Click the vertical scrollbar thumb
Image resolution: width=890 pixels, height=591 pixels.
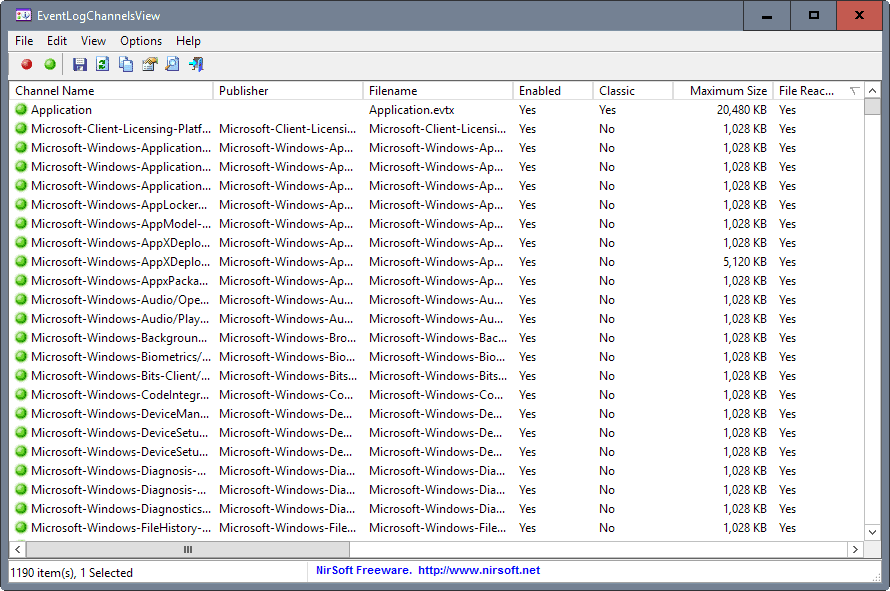coord(872,106)
